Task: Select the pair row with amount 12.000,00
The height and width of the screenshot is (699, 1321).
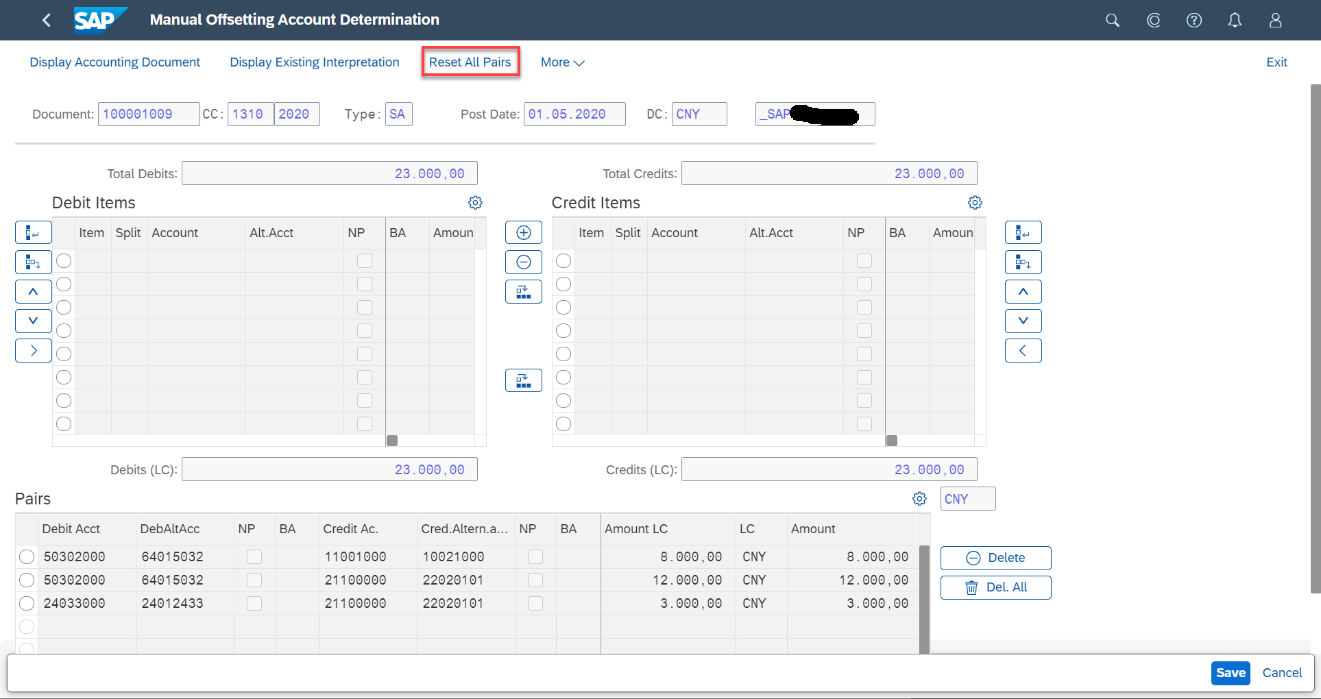Action: (x=26, y=580)
